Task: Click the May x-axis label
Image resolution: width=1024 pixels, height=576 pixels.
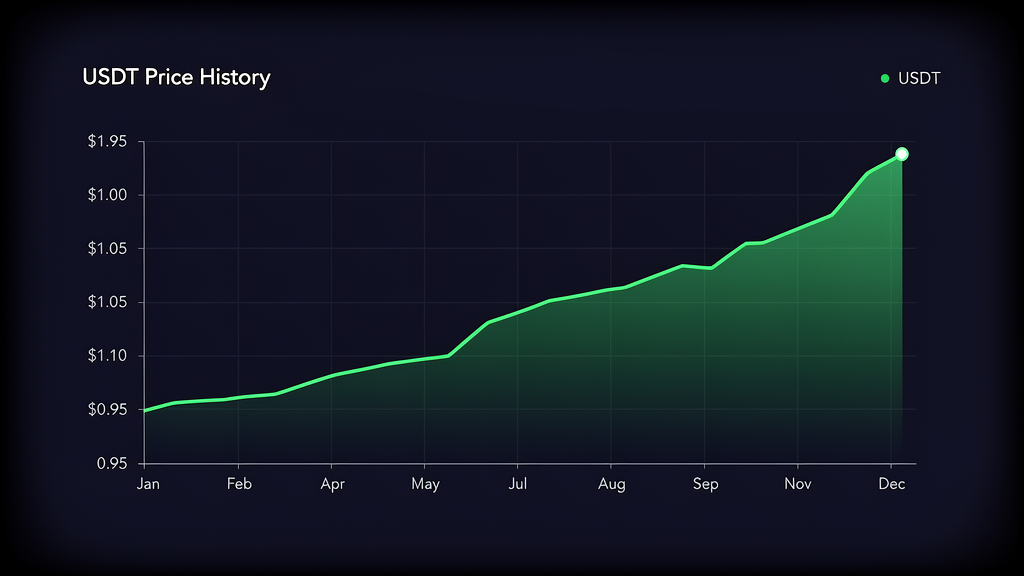Action: coord(425,485)
